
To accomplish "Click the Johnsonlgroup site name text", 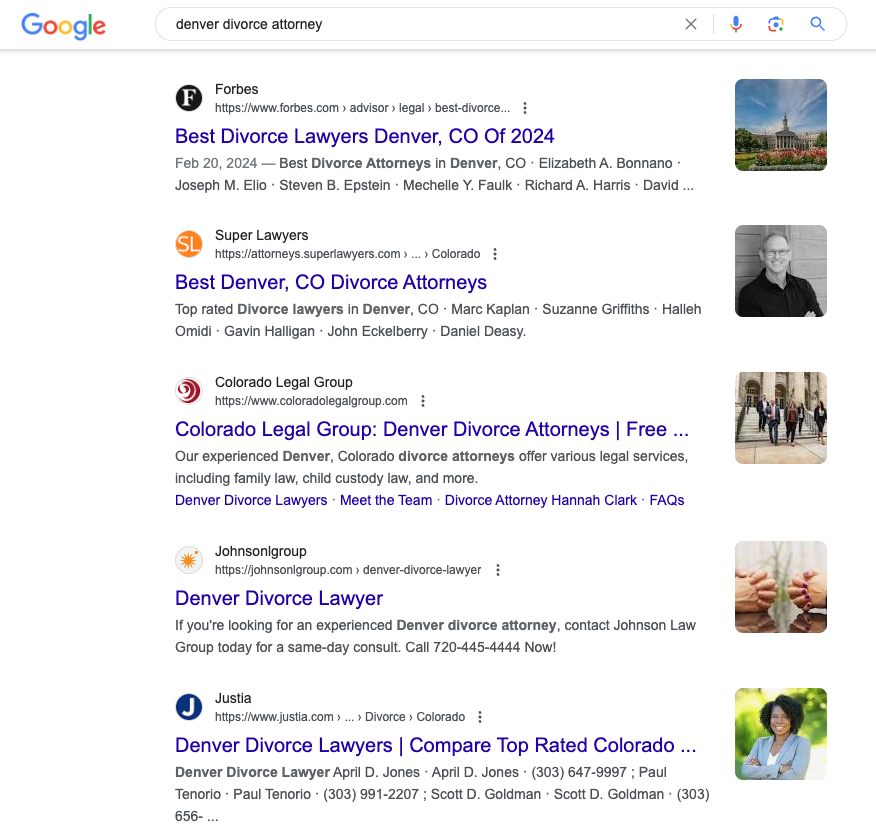I will click(x=261, y=551).
